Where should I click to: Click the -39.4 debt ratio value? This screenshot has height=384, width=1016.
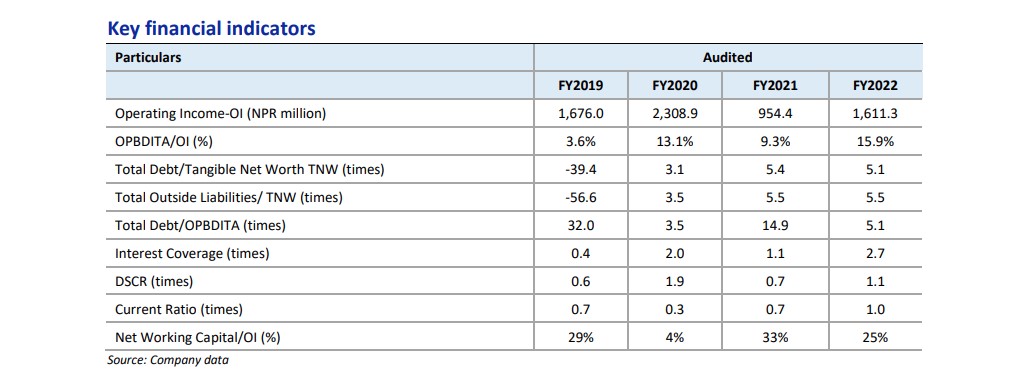coord(581,170)
